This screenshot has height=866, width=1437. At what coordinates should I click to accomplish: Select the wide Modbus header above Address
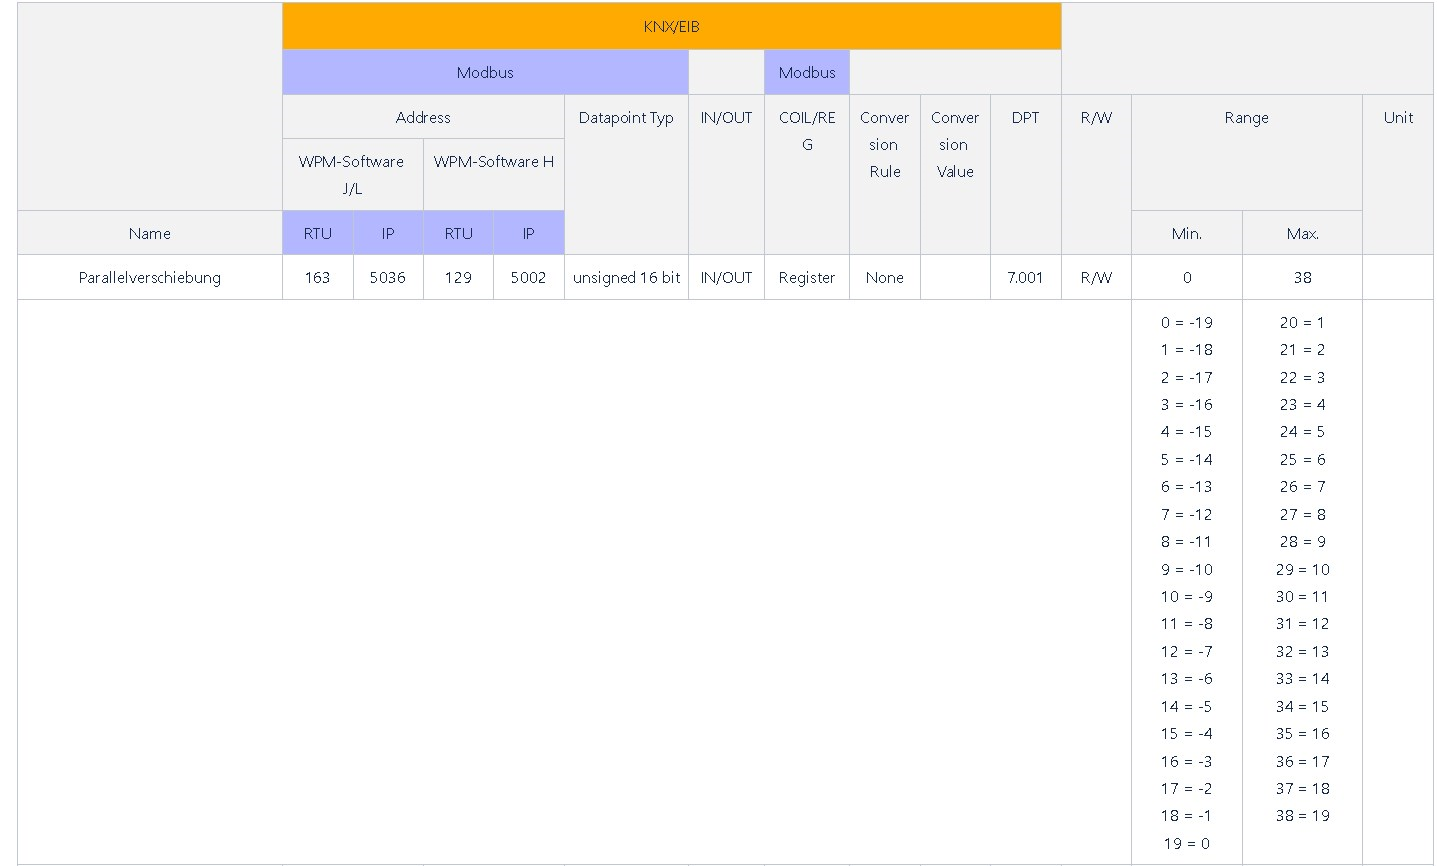[x=485, y=72]
